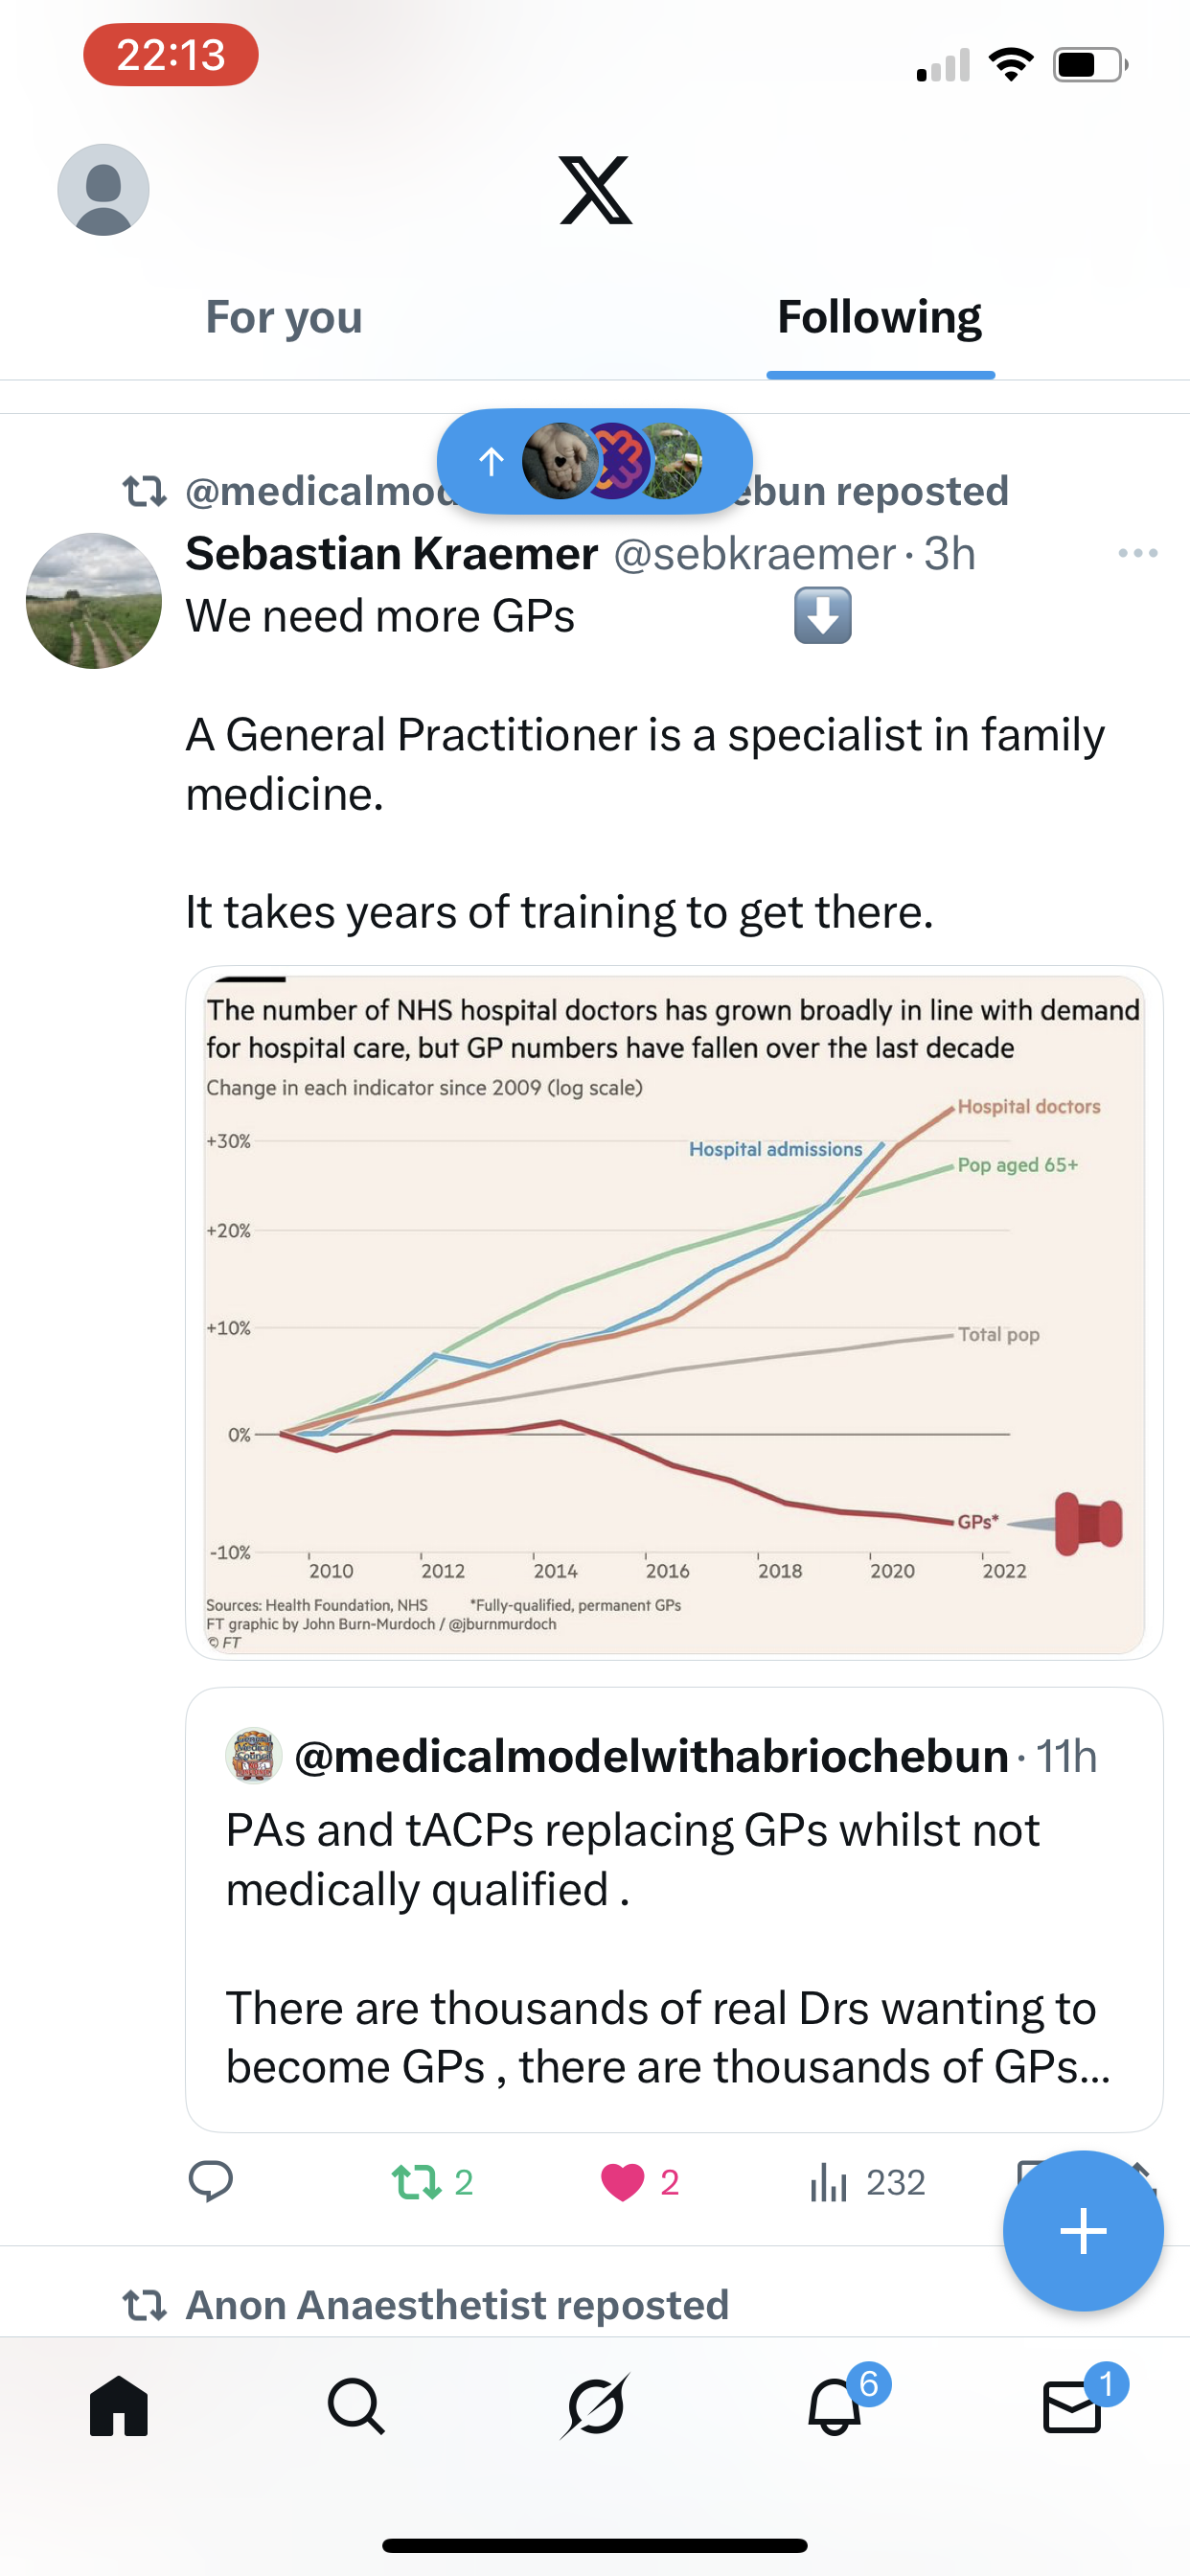1190x2576 pixels.
Task: Open the three-dot menu on Sebastian's post
Action: (x=1137, y=553)
